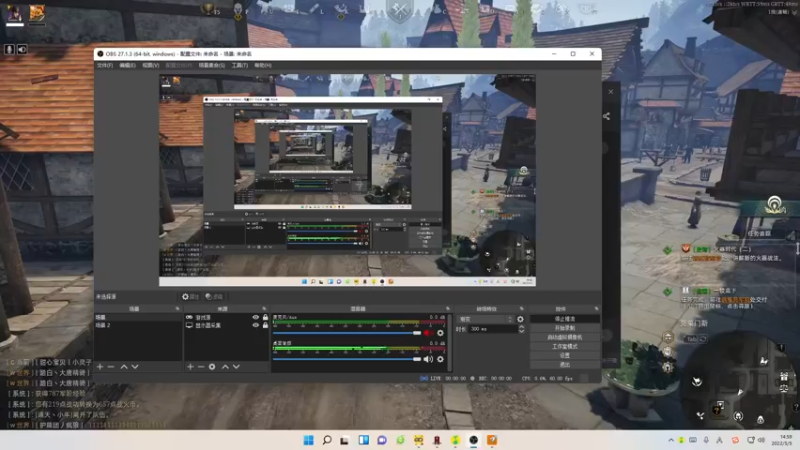The height and width of the screenshot is (450, 800).
Task: Open the Chat app on the taskbar
Action: 382,440
